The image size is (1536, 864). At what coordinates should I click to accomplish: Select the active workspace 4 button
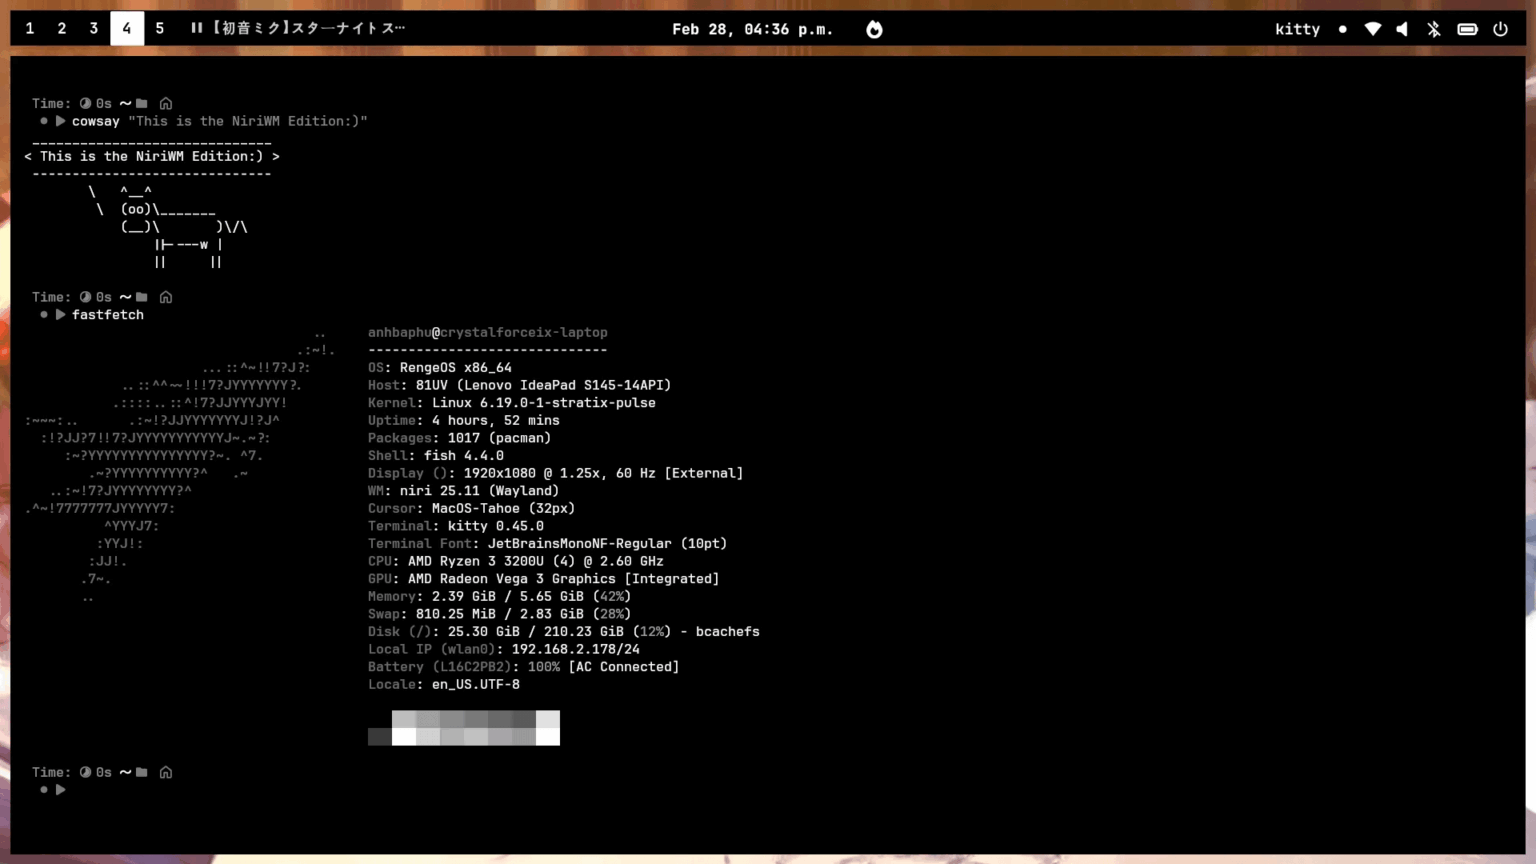point(127,28)
